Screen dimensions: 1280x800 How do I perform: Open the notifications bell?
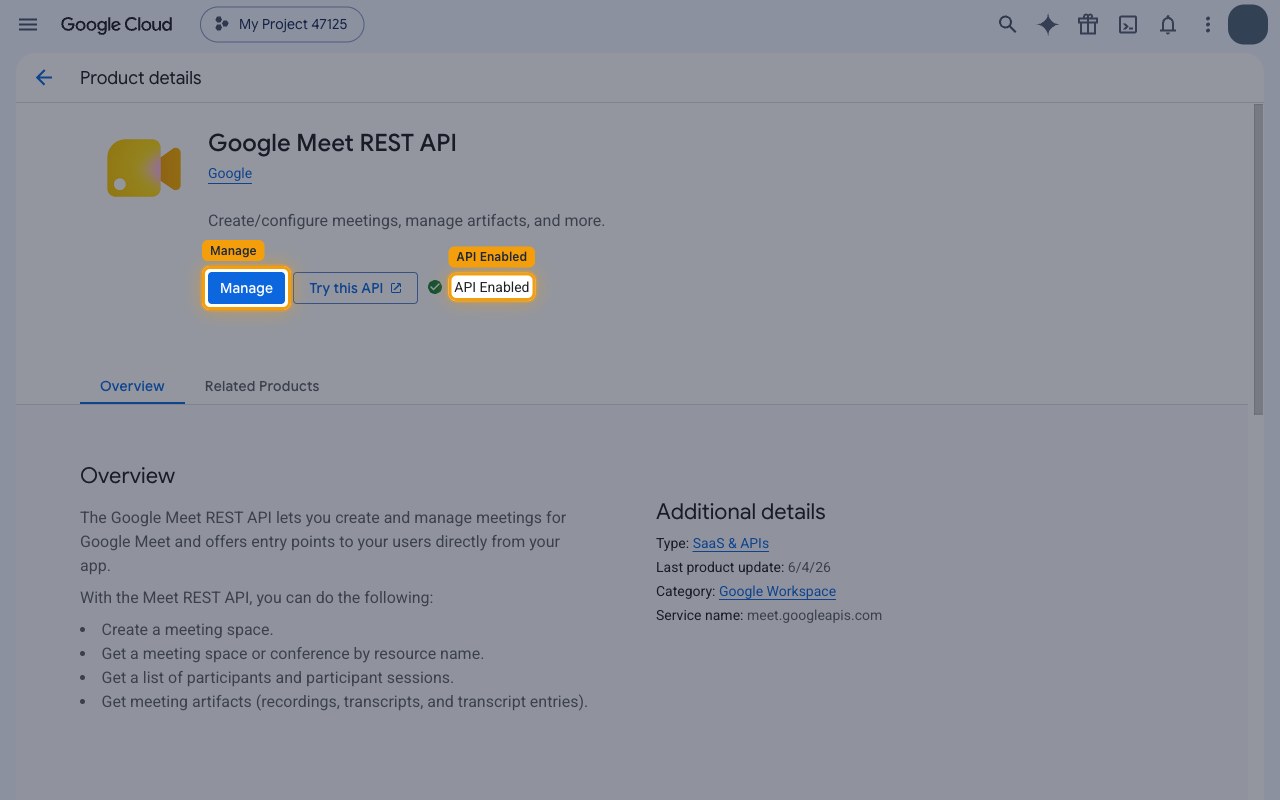point(1168,25)
